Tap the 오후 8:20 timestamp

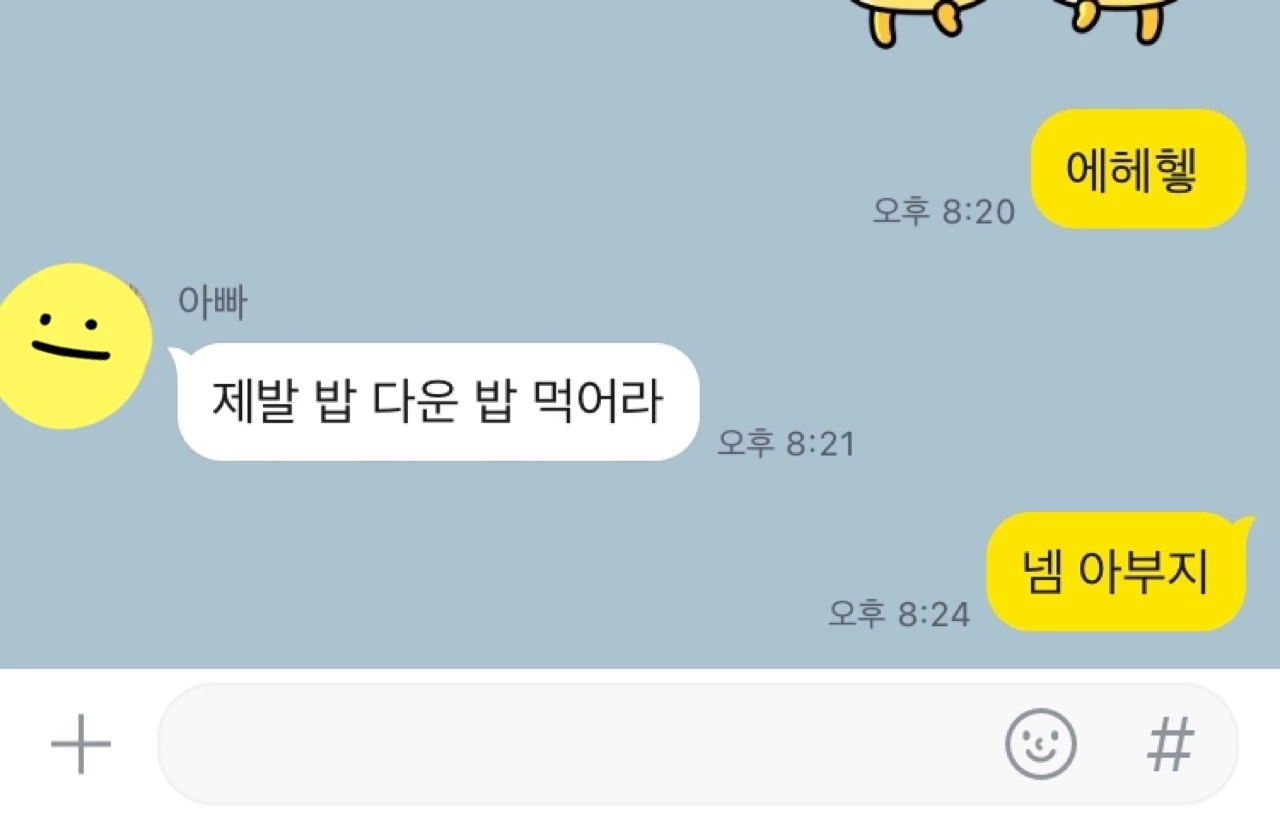pos(944,212)
